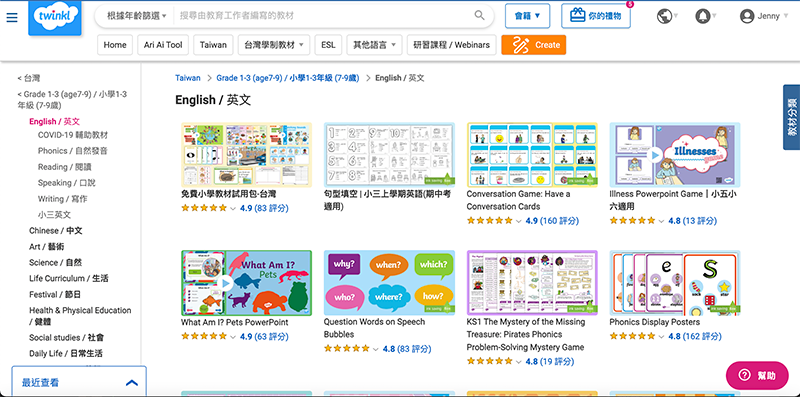Play the Illness Powerpoint Game preview

point(654,154)
